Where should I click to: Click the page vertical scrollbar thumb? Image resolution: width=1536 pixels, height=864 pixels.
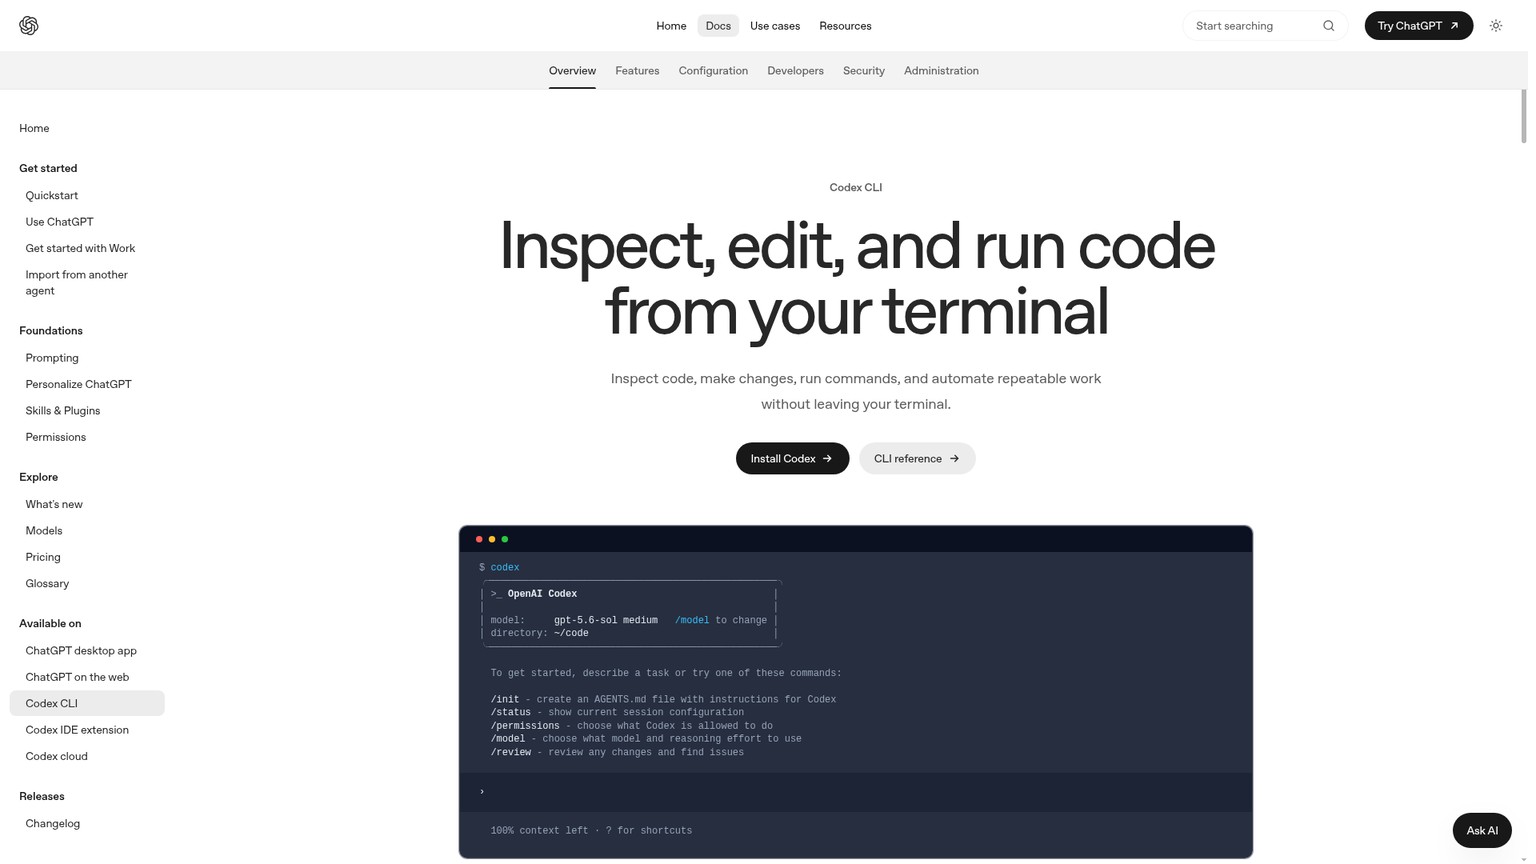(1523, 116)
